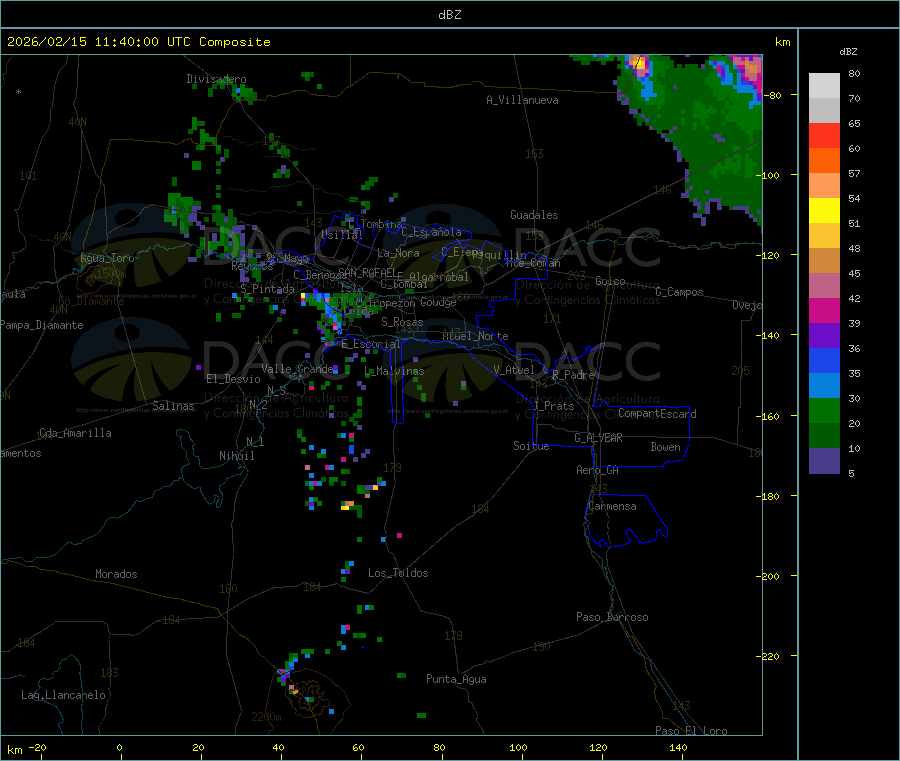900x761 pixels.
Task: Click the dBZ title at the top
Action: 449,15
